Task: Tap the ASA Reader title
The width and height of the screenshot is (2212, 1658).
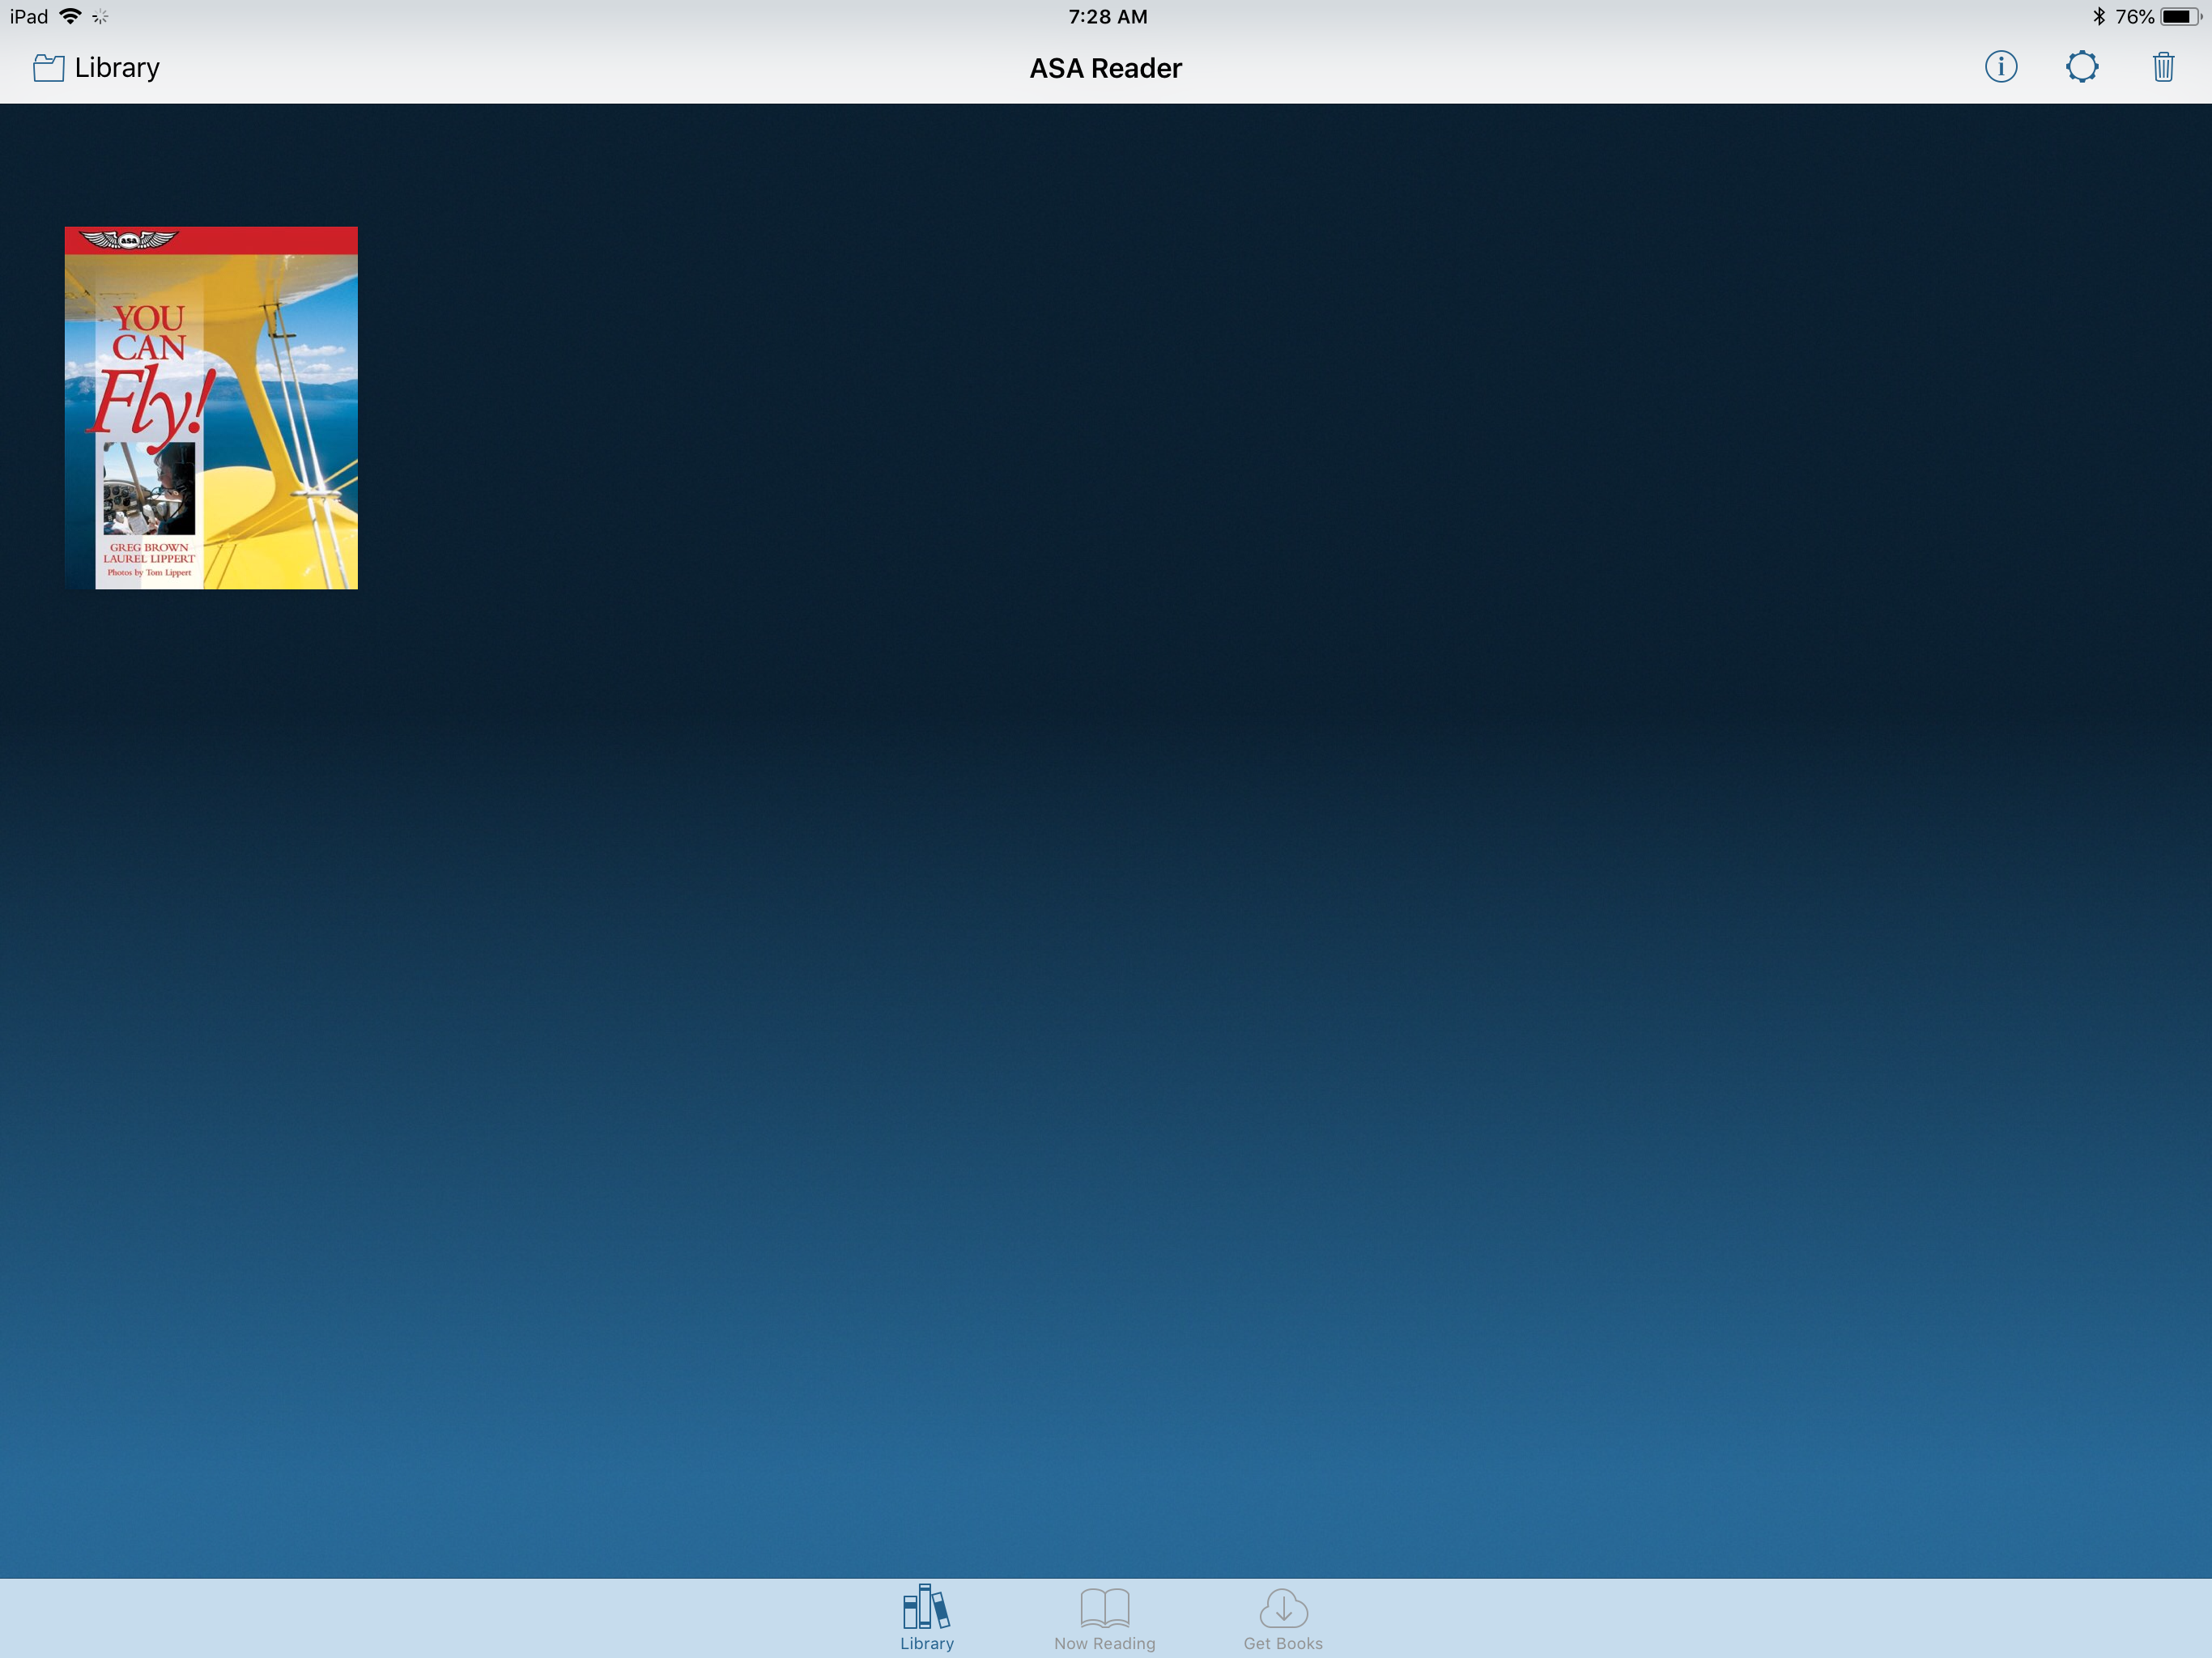Action: point(1105,68)
